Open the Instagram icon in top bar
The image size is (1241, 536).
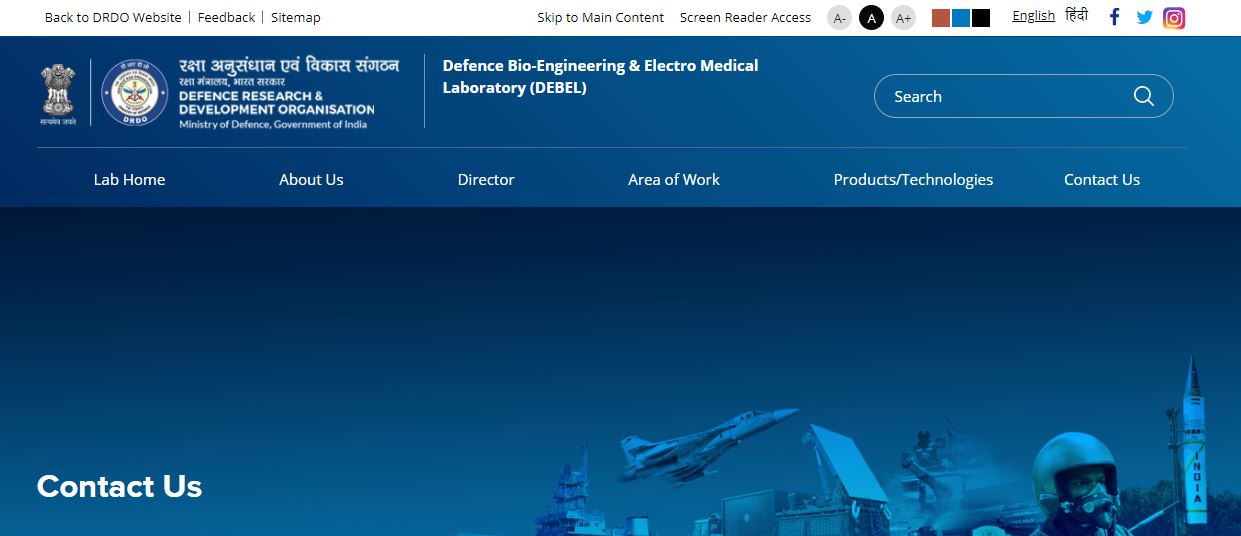(1174, 18)
